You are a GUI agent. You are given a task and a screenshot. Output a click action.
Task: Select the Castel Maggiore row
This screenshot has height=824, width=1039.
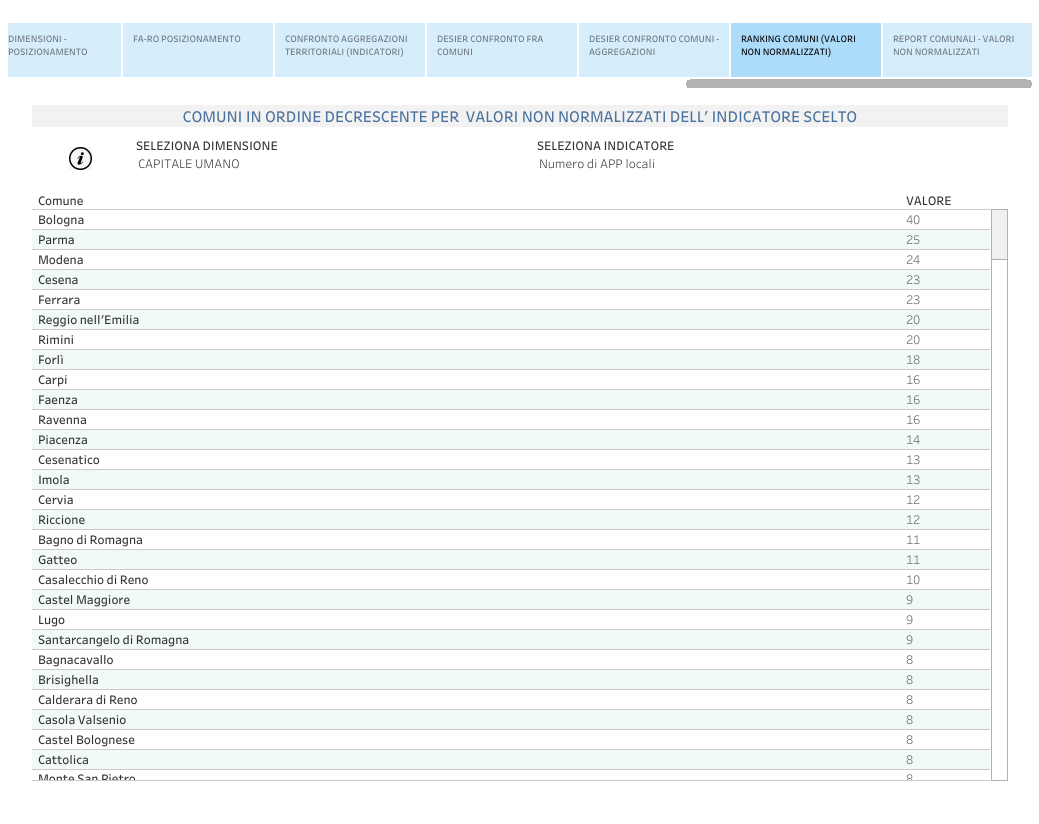[x=511, y=599]
